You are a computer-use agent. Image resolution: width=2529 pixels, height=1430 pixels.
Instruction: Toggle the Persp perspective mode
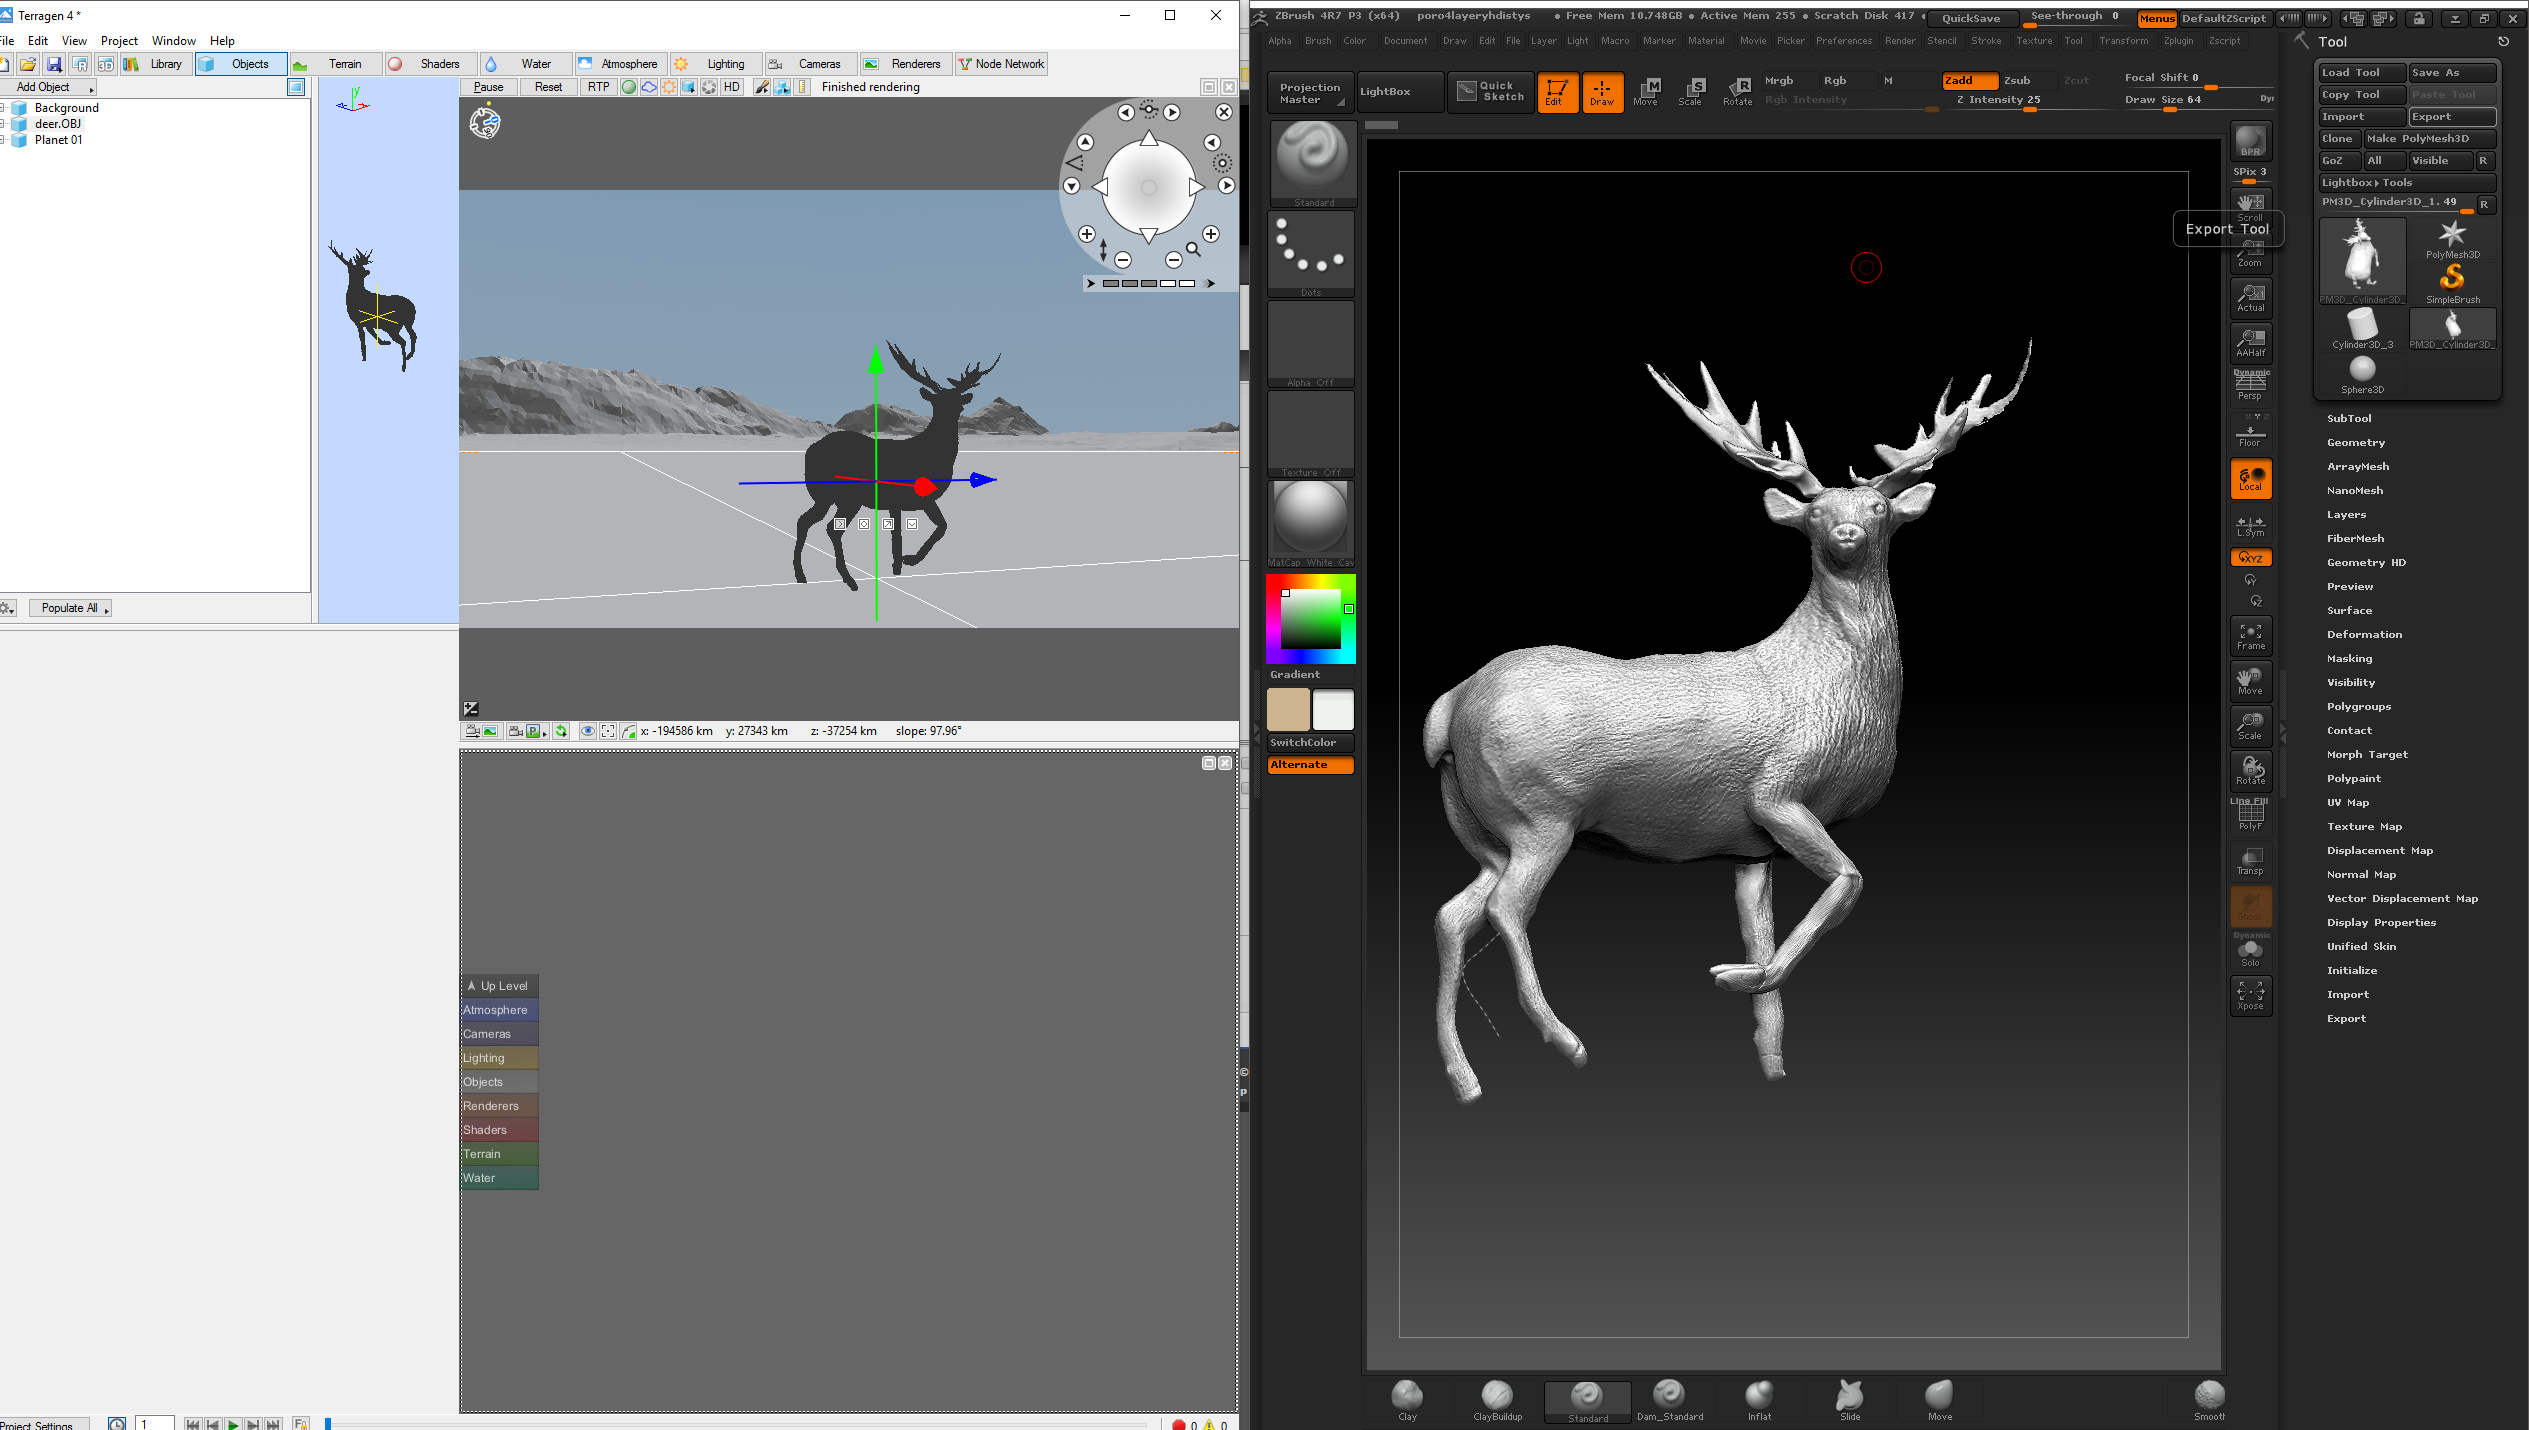point(2250,386)
